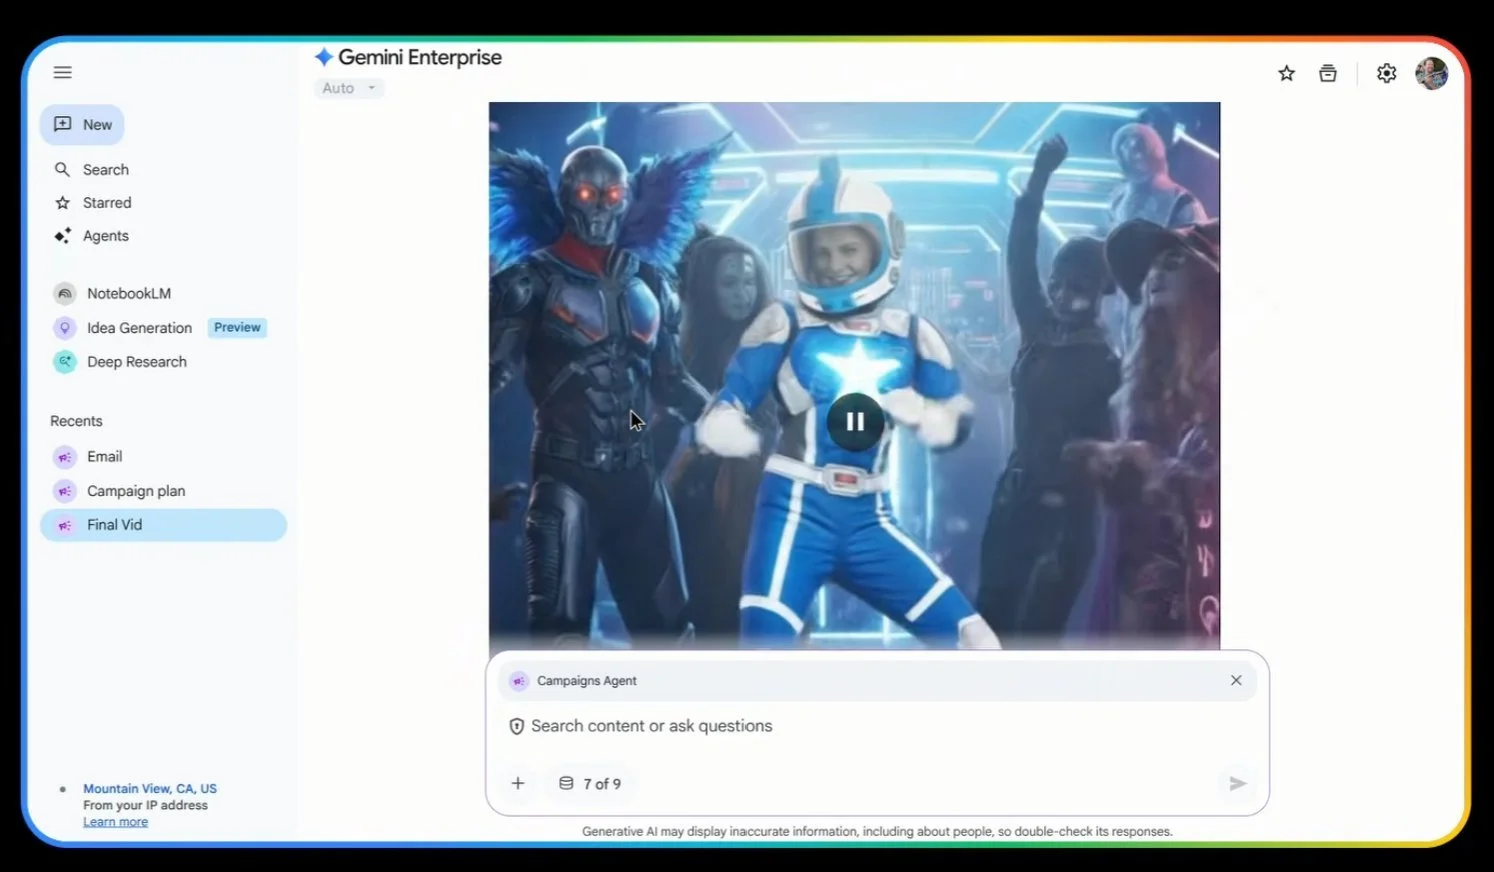This screenshot has width=1494, height=872.
Task: Click the Idea Generation lightbulb icon
Action: pos(65,328)
